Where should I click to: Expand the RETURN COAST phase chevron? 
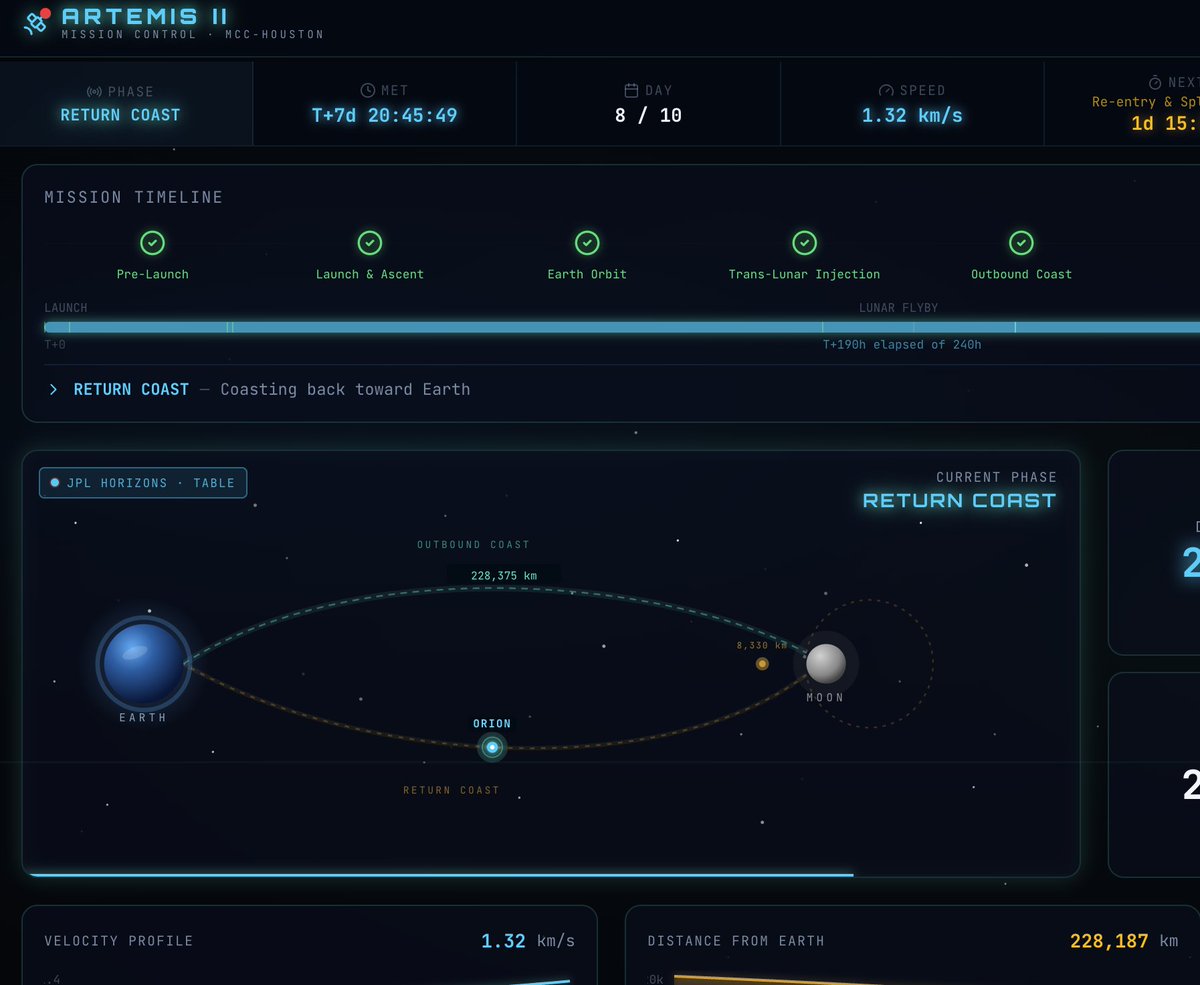54,390
